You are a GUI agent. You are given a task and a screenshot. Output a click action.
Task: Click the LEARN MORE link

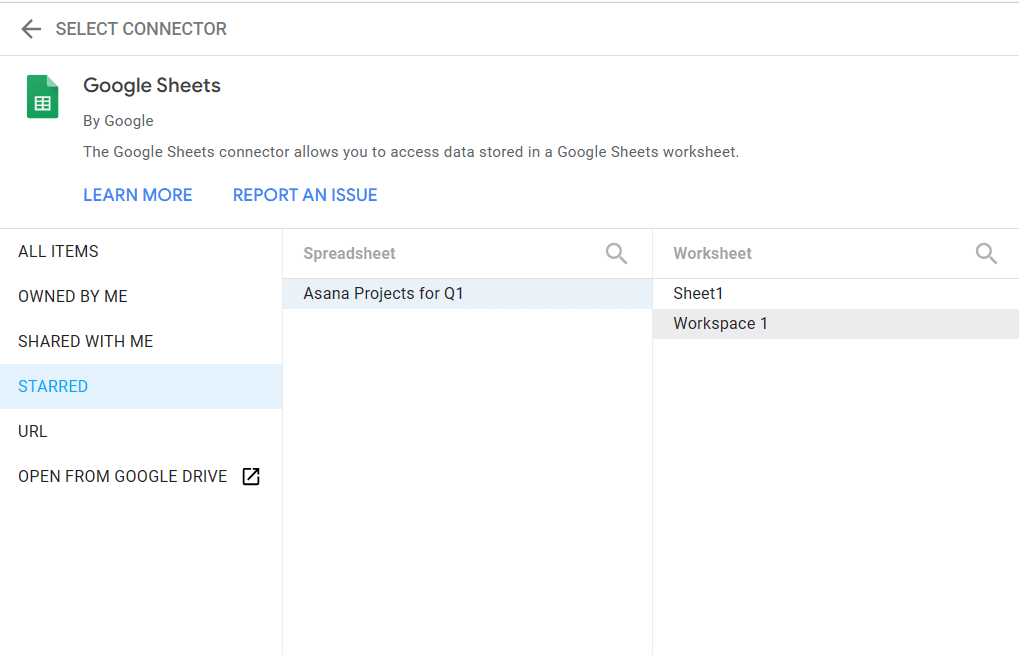(x=137, y=194)
